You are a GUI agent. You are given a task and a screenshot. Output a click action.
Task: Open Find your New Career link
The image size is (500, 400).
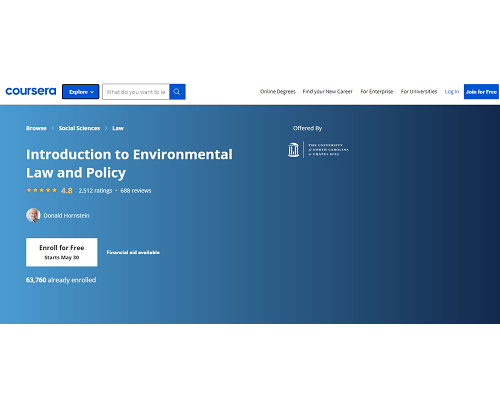tap(327, 91)
